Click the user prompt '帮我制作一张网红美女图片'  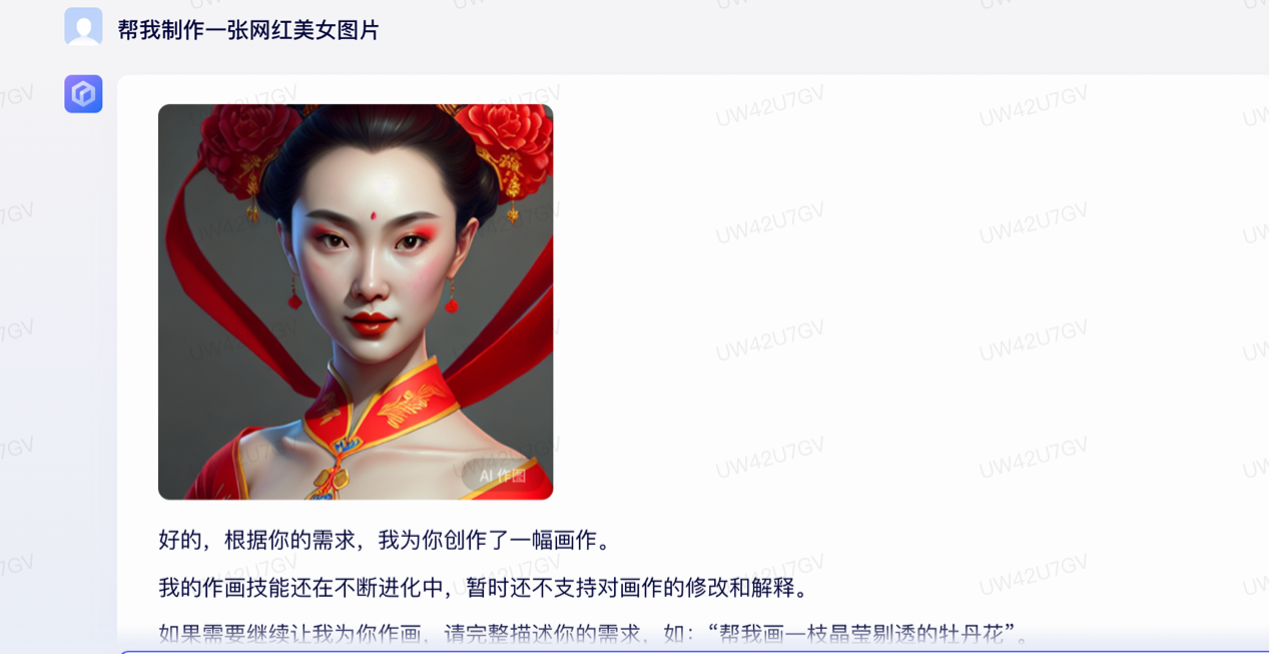pyautogui.click(x=249, y=30)
